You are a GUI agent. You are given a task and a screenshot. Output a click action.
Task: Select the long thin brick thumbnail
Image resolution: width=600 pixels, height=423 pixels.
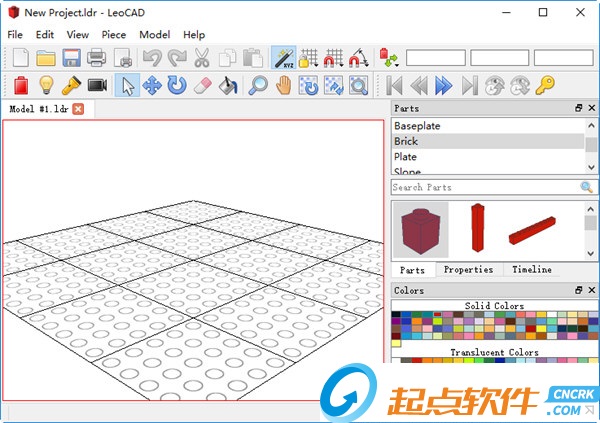coord(532,230)
